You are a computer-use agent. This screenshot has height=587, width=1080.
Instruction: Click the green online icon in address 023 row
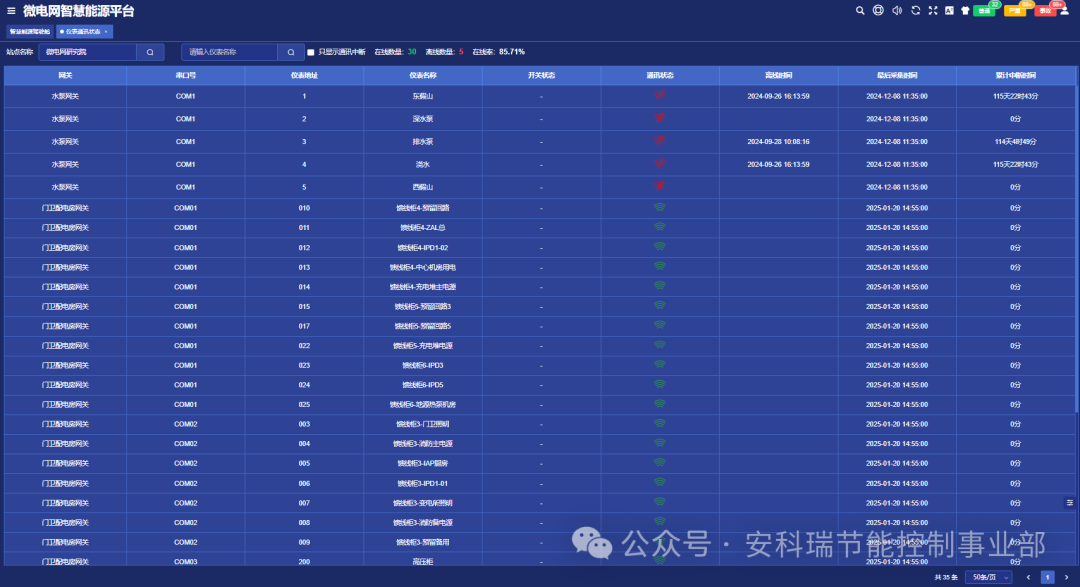[660, 364]
